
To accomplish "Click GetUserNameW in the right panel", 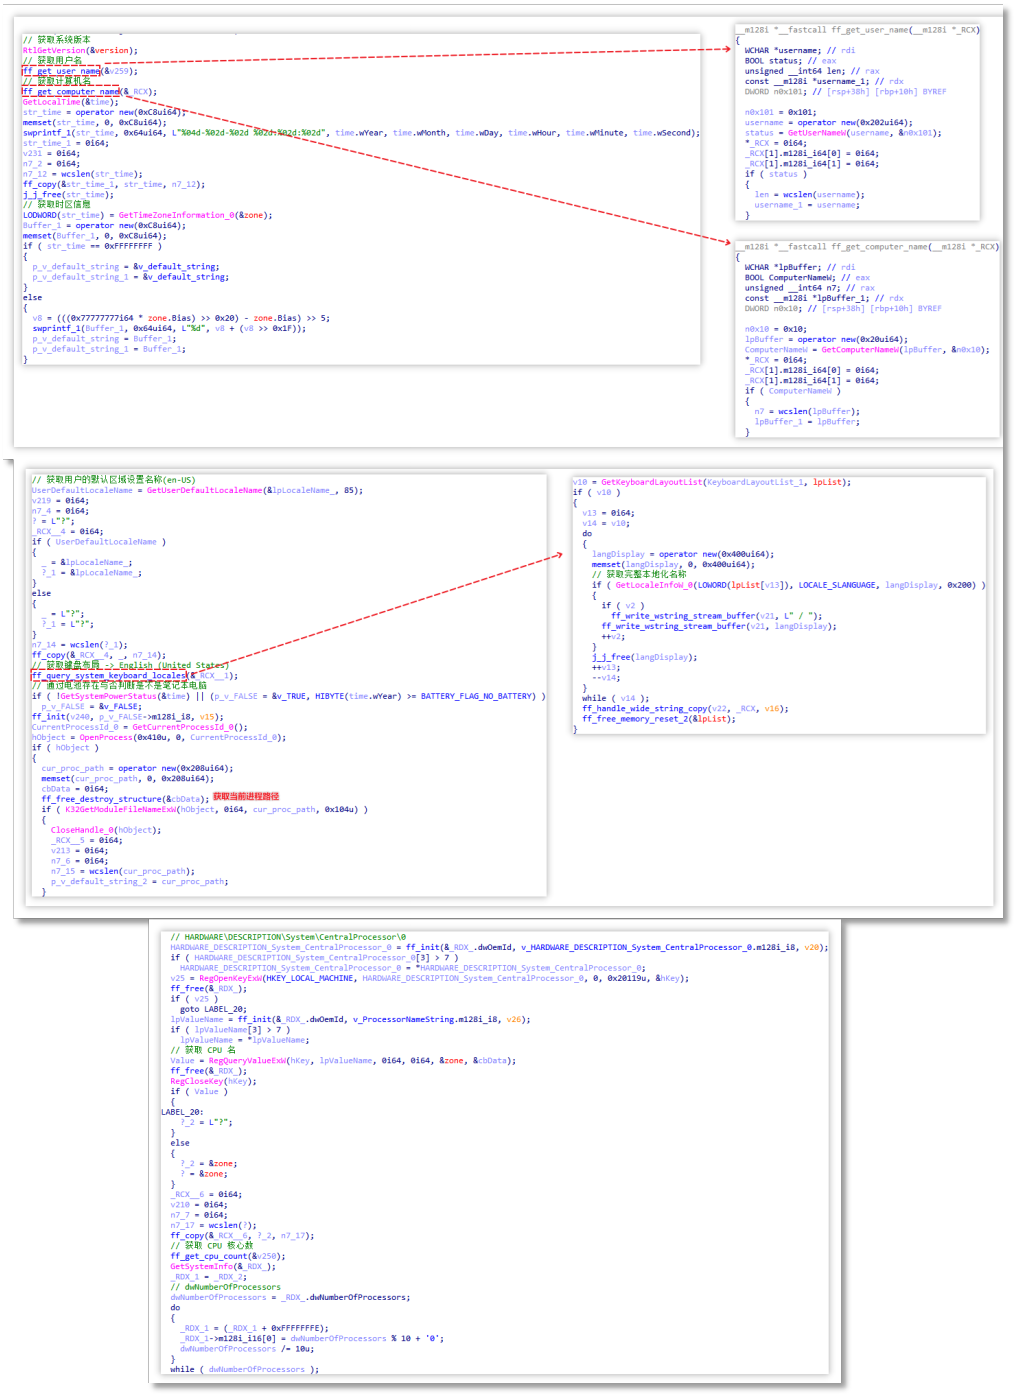I will pyautogui.click(x=816, y=133).
